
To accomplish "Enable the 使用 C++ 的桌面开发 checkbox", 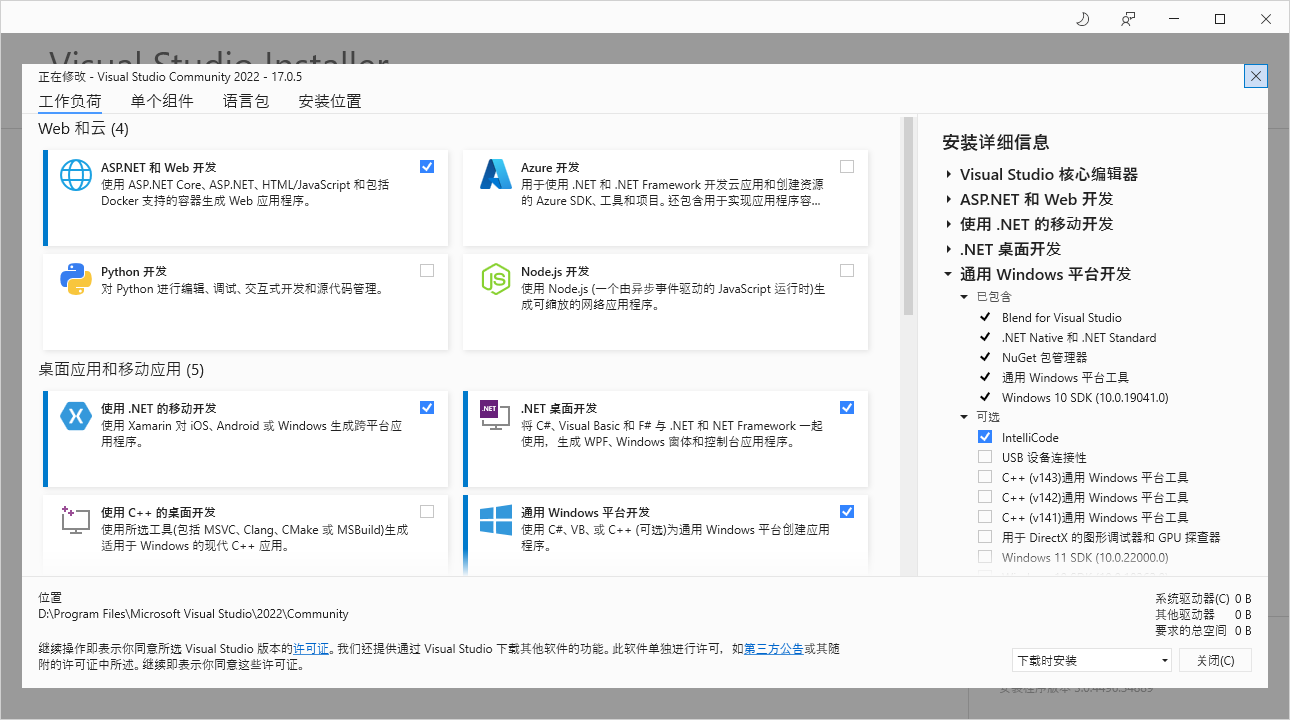I will click(427, 512).
